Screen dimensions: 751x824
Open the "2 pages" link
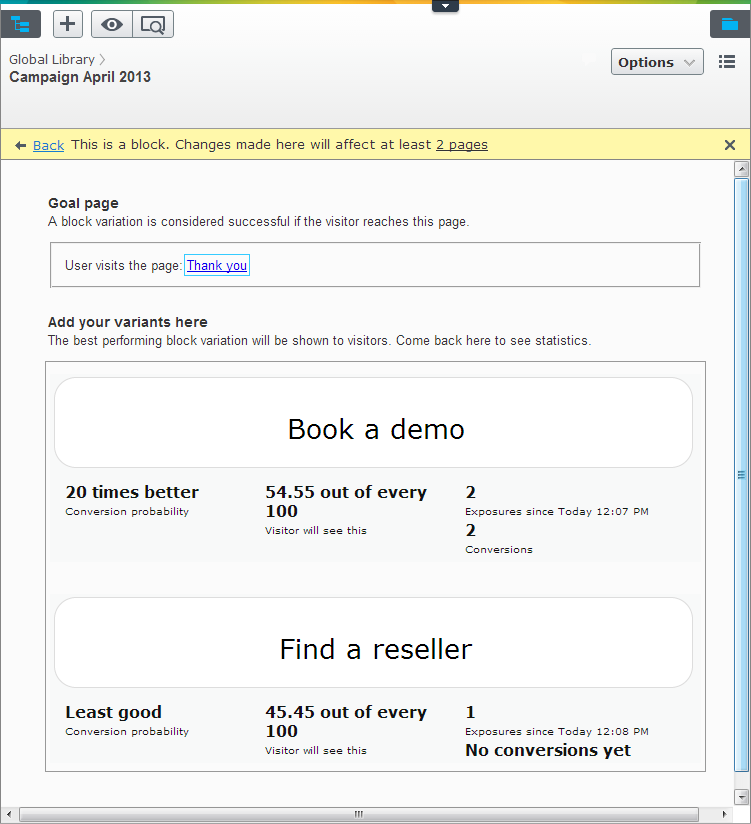[x=462, y=145]
